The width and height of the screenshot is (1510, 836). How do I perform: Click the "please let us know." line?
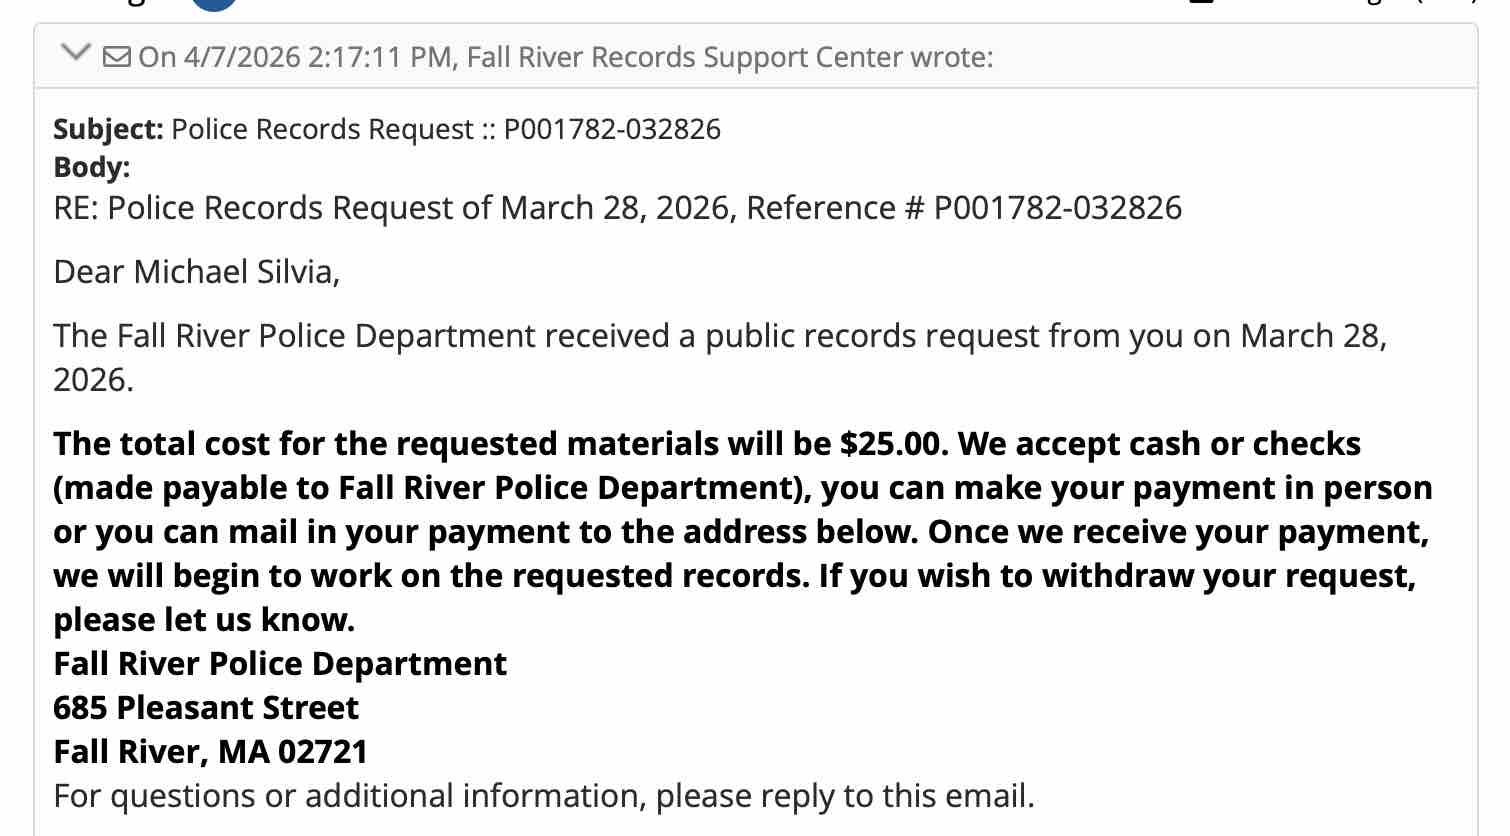tap(204, 620)
